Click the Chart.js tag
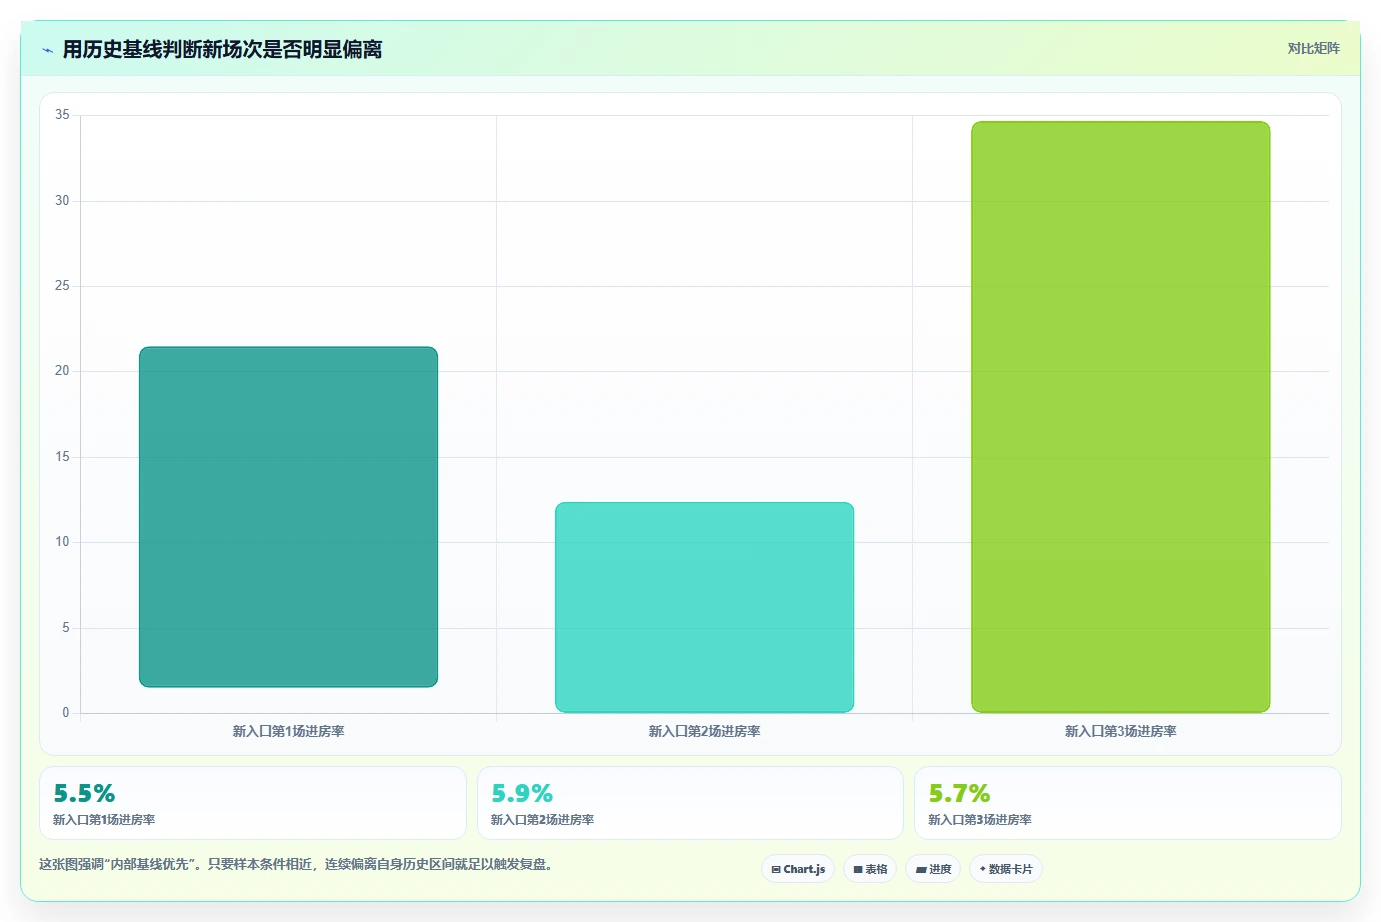The image size is (1381, 922). click(798, 869)
